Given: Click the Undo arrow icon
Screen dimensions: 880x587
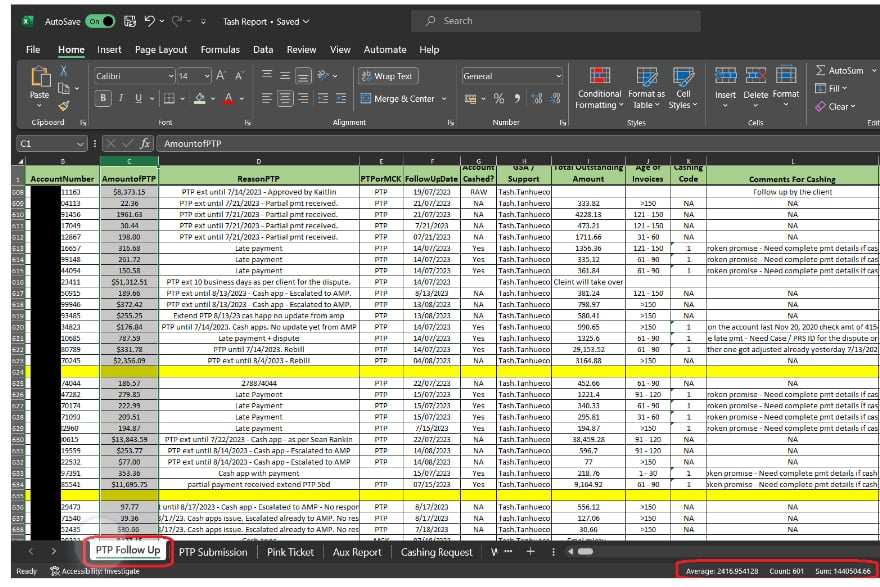Looking at the screenshot, I should tap(150, 21).
